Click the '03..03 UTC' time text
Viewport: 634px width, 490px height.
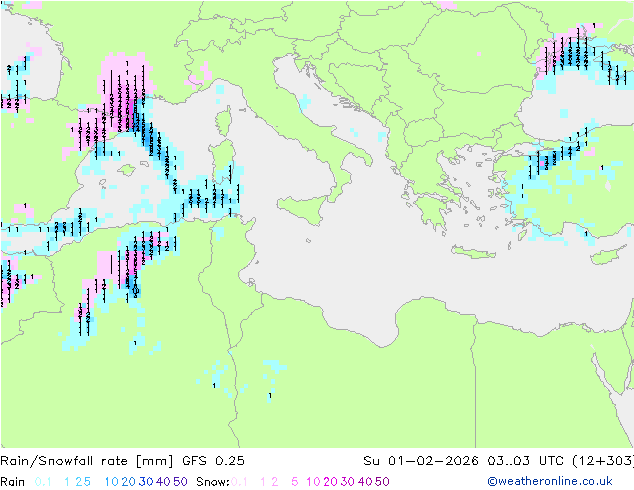click(524, 461)
